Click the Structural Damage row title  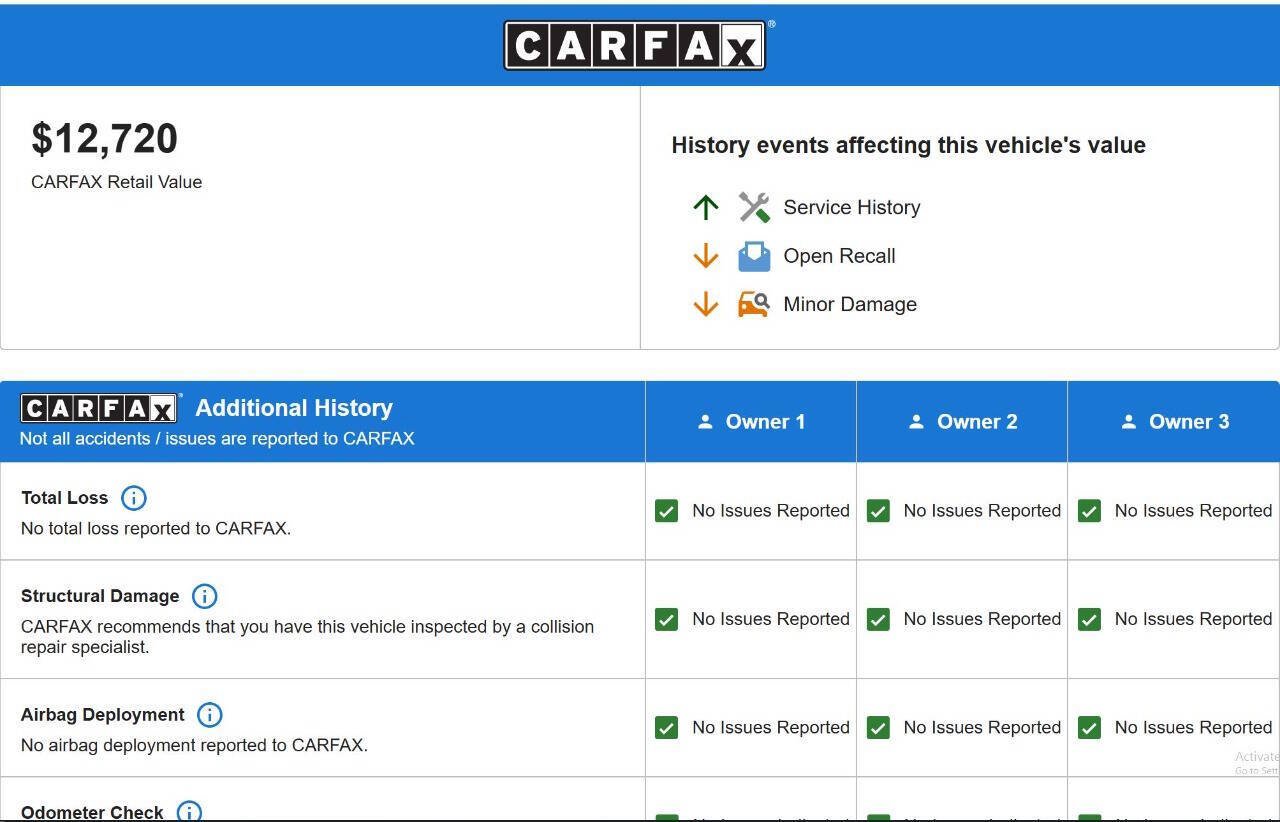tap(100, 596)
